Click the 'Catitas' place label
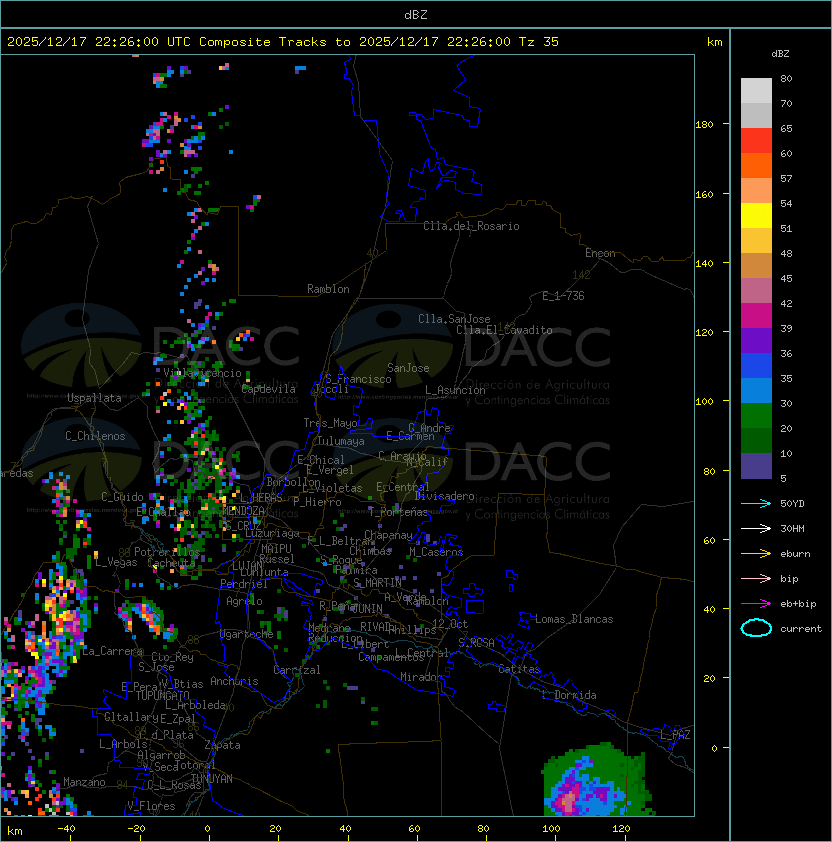Image resolution: width=832 pixels, height=842 pixels. point(519,669)
